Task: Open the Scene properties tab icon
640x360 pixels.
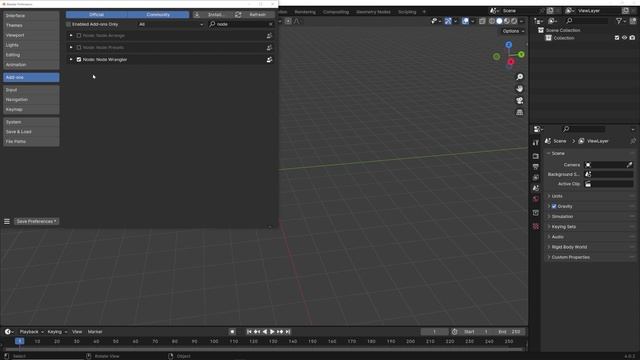Action: (x=536, y=188)
